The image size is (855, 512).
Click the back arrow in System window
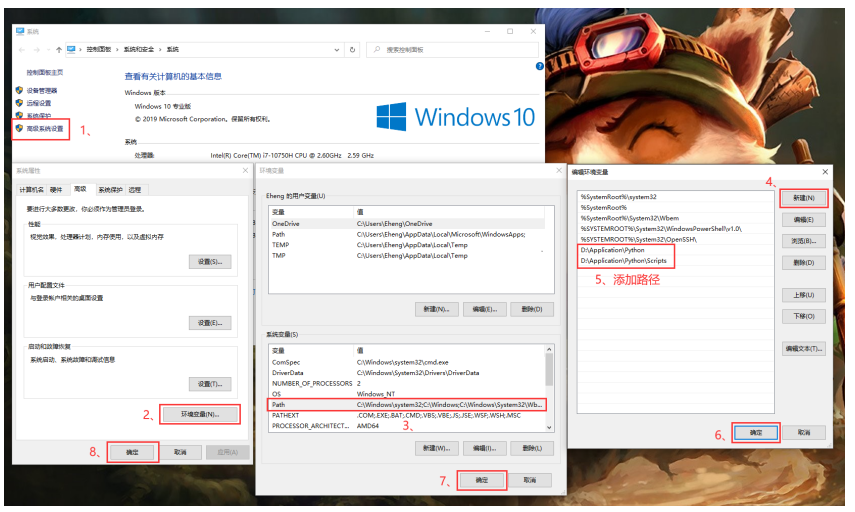(x=22, y=50)
